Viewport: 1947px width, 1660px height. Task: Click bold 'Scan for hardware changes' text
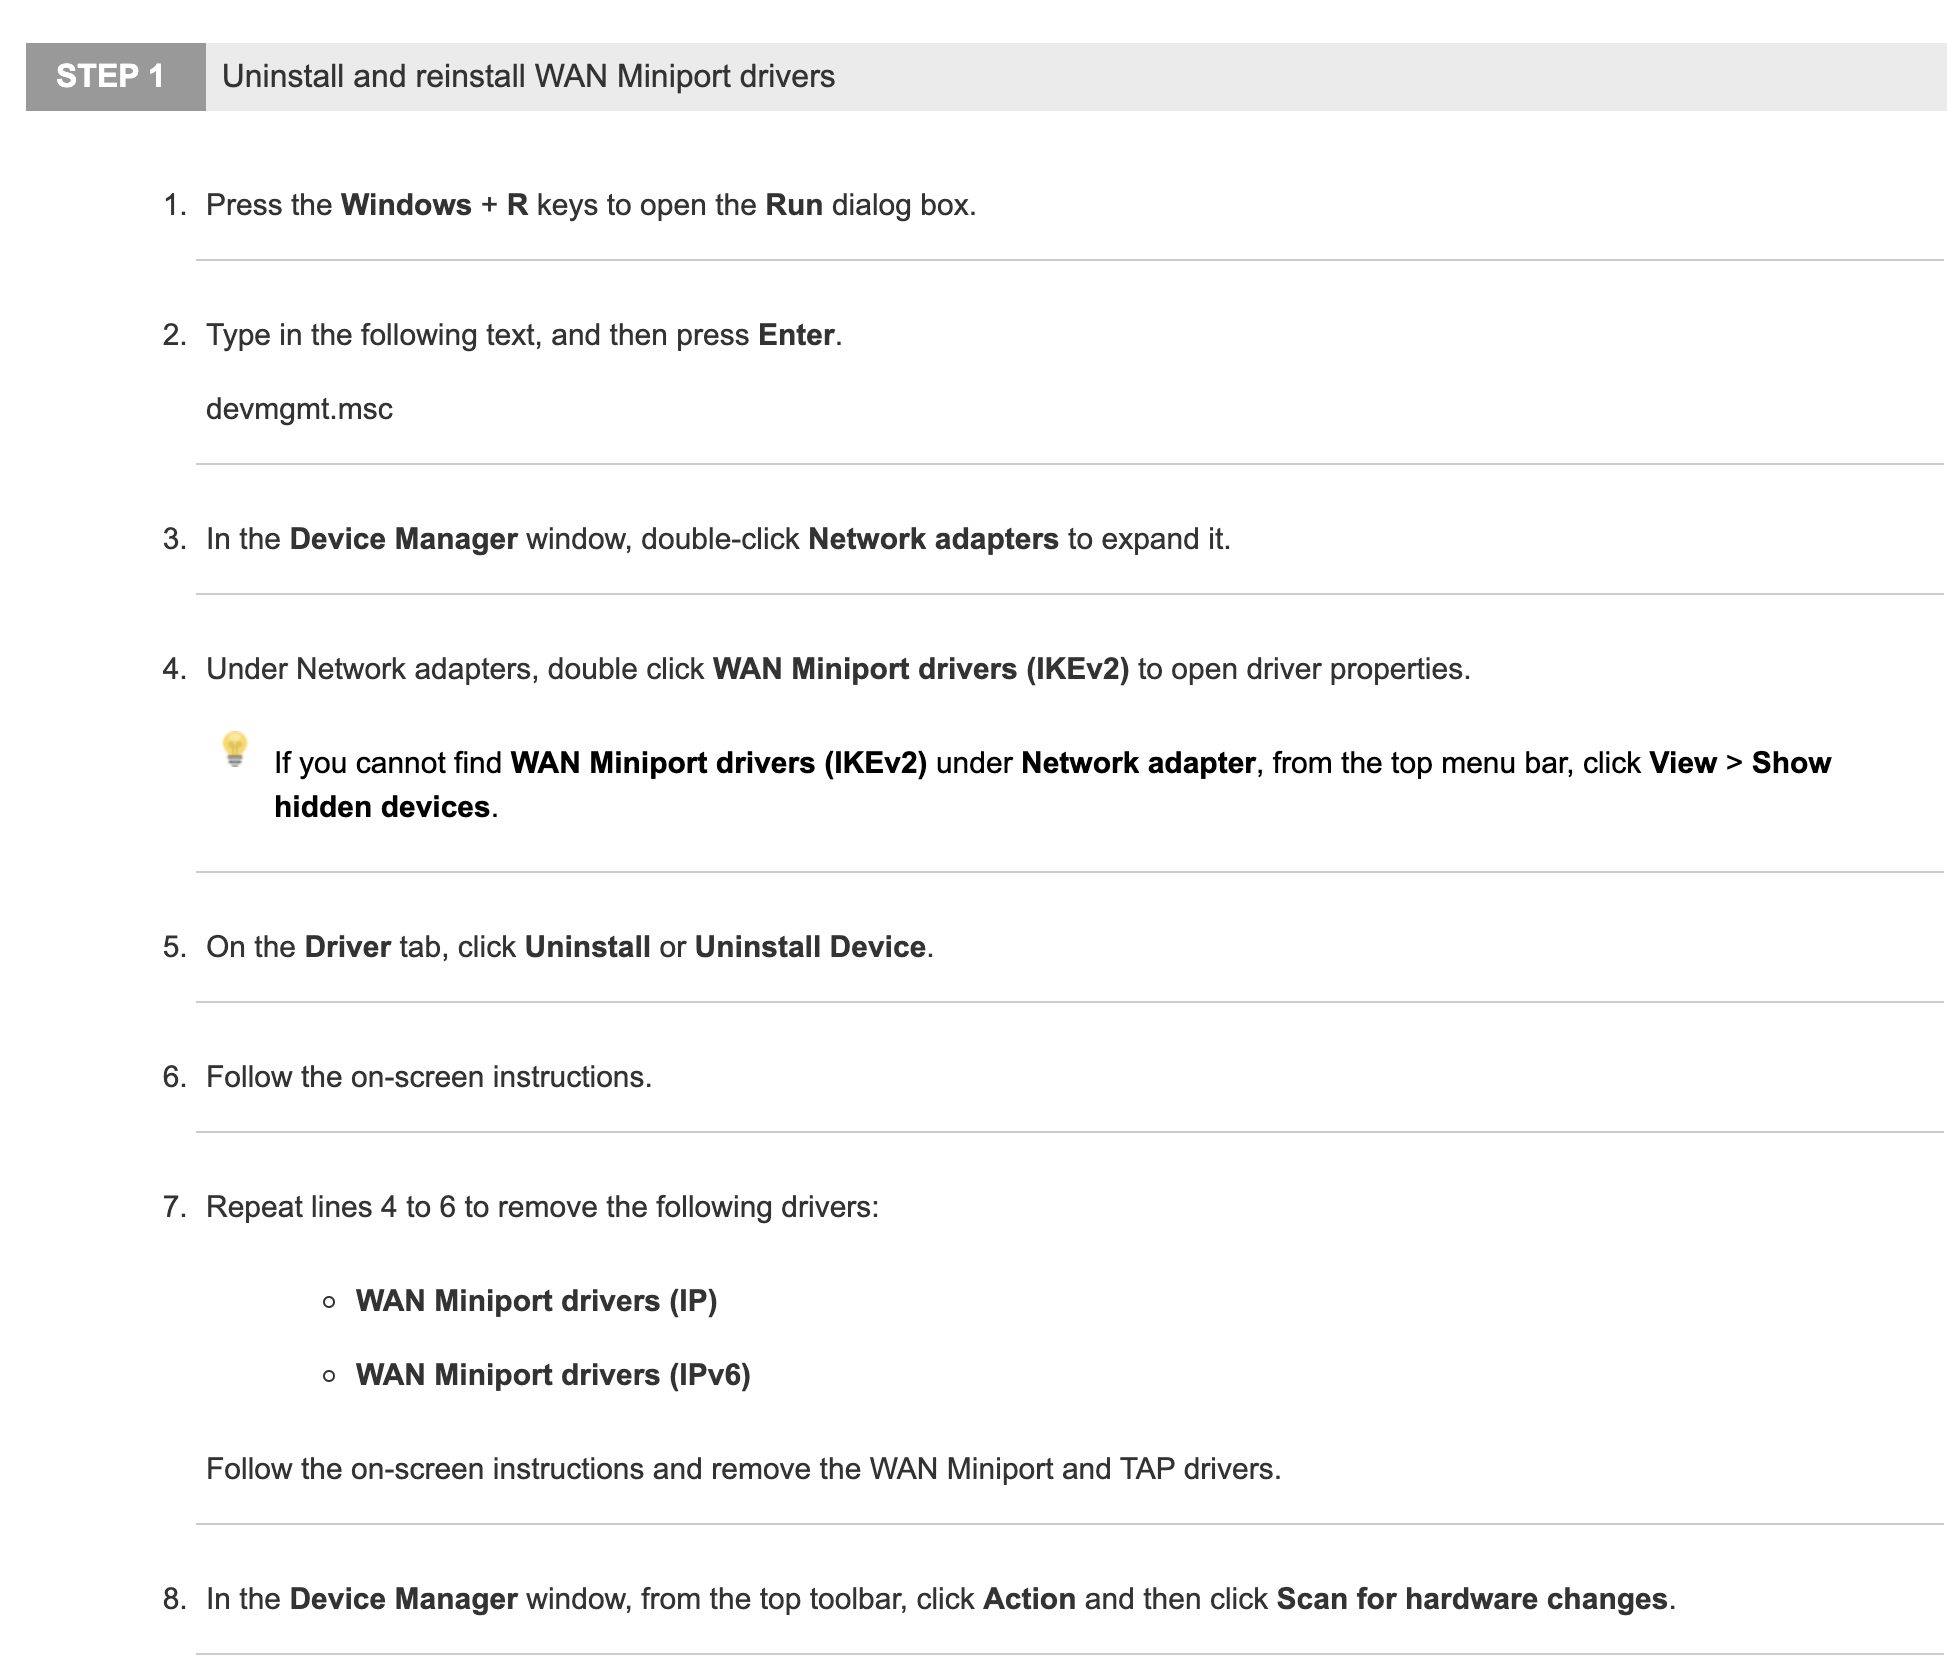coord(1472,1599)
